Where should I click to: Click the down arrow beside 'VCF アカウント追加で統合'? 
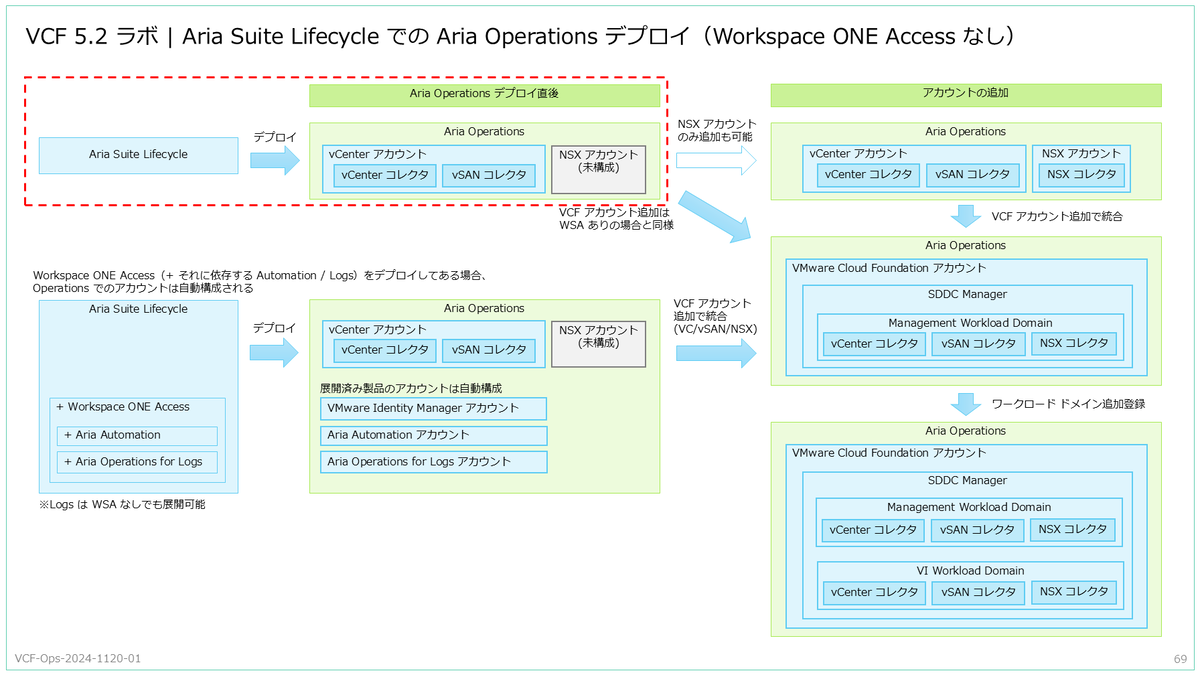coord(965,216)
